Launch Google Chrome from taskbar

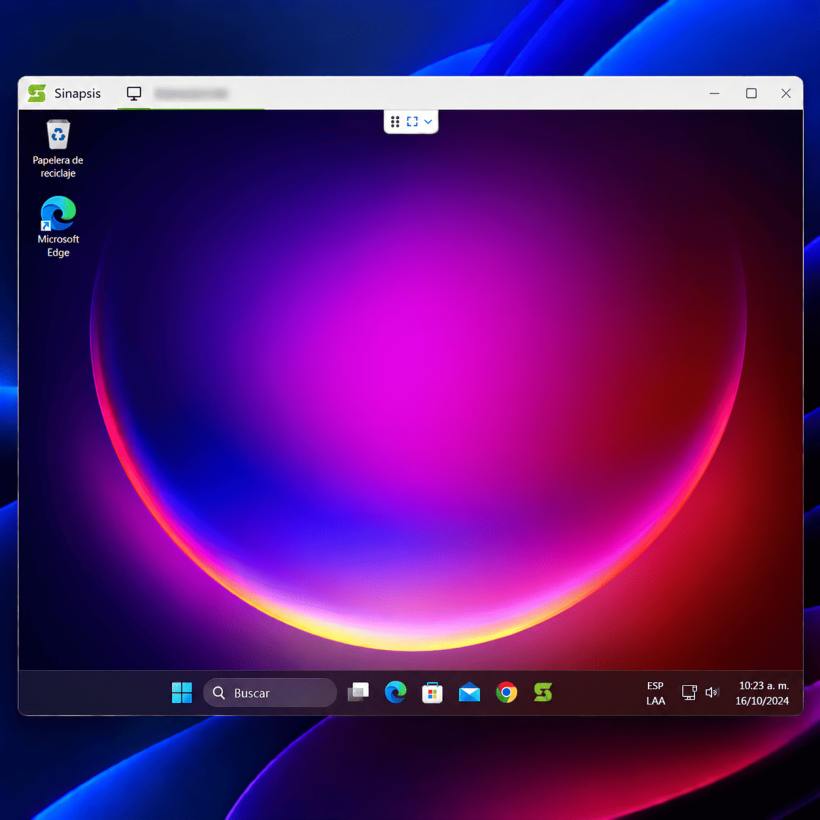506,692
